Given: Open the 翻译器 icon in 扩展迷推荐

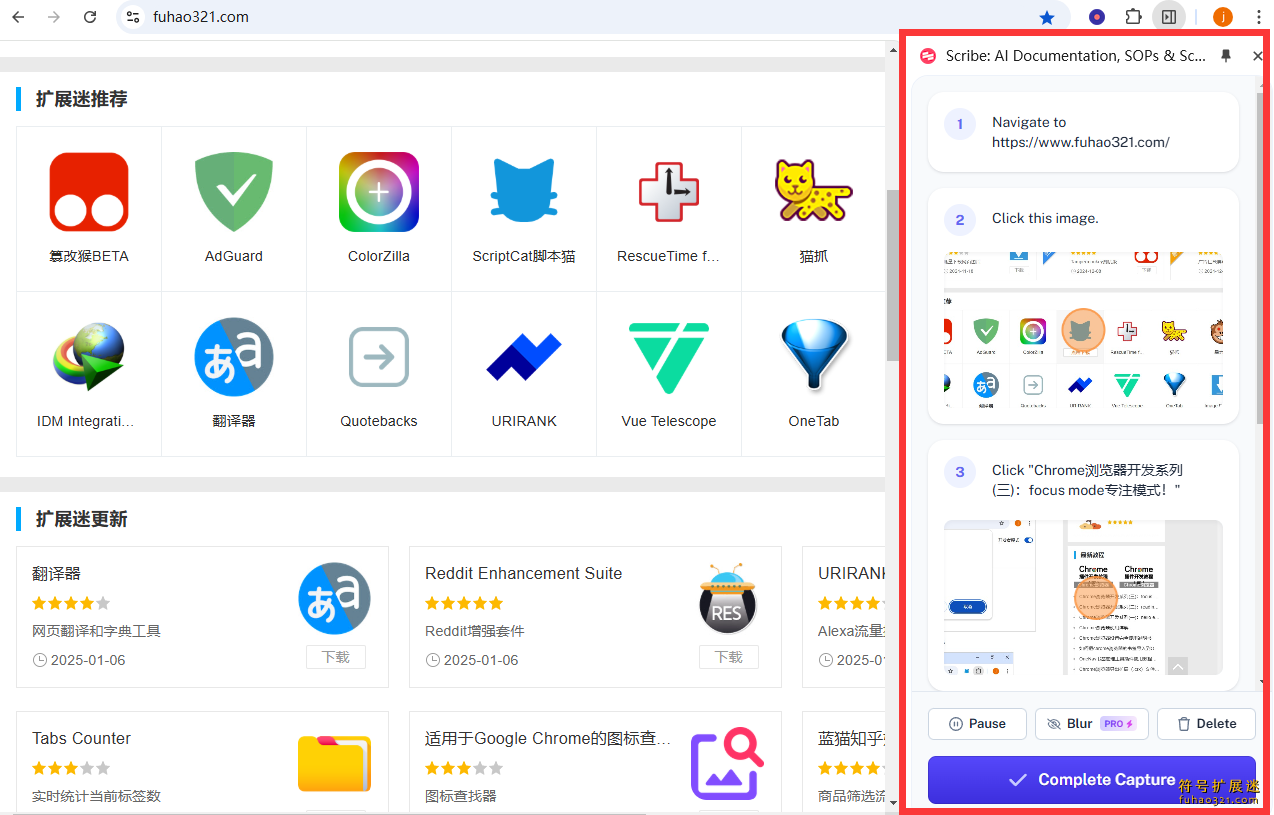Looking at the screenshot, I should point(234,357).
